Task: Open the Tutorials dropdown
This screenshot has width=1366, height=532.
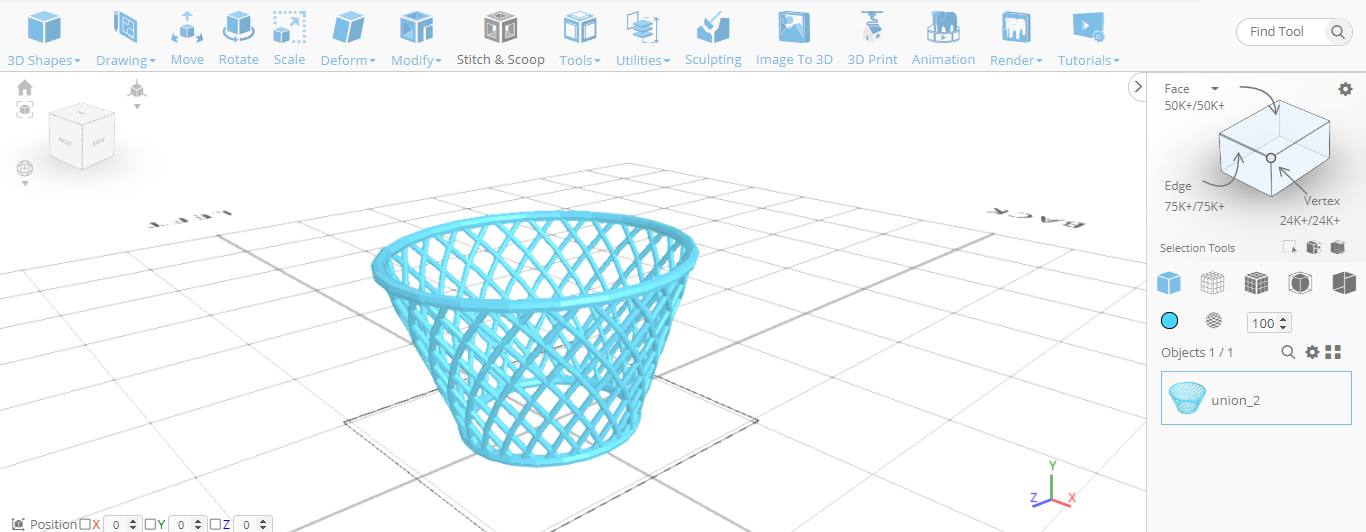Action: [x=1088, y=38]
